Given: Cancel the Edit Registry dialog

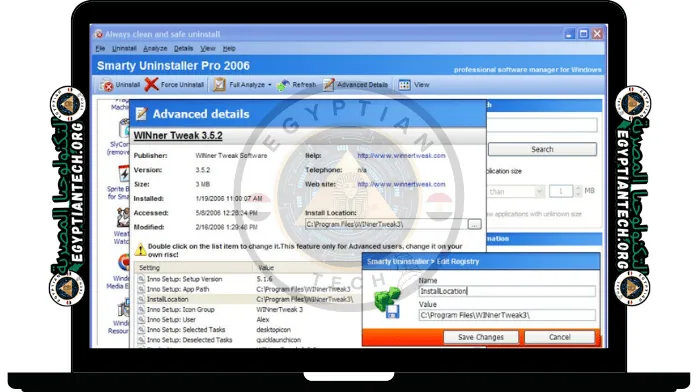Looking at the screenshot, I should click(x=560, y=337).
